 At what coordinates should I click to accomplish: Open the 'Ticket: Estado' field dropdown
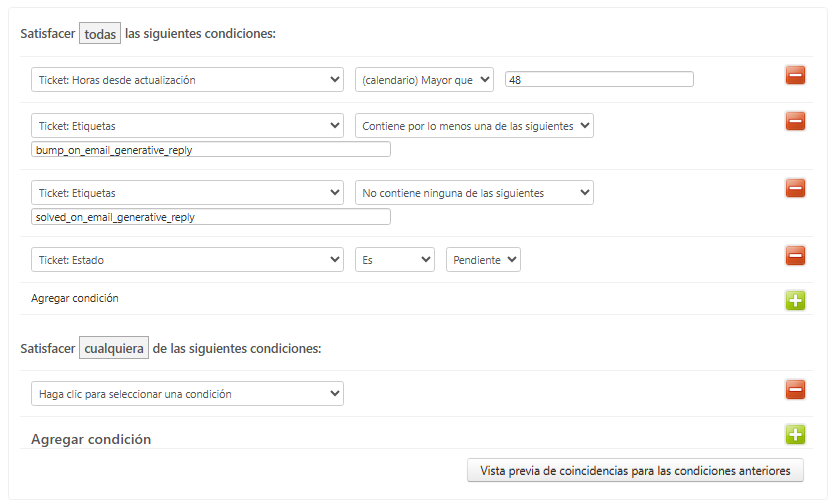tap(187, 260)
